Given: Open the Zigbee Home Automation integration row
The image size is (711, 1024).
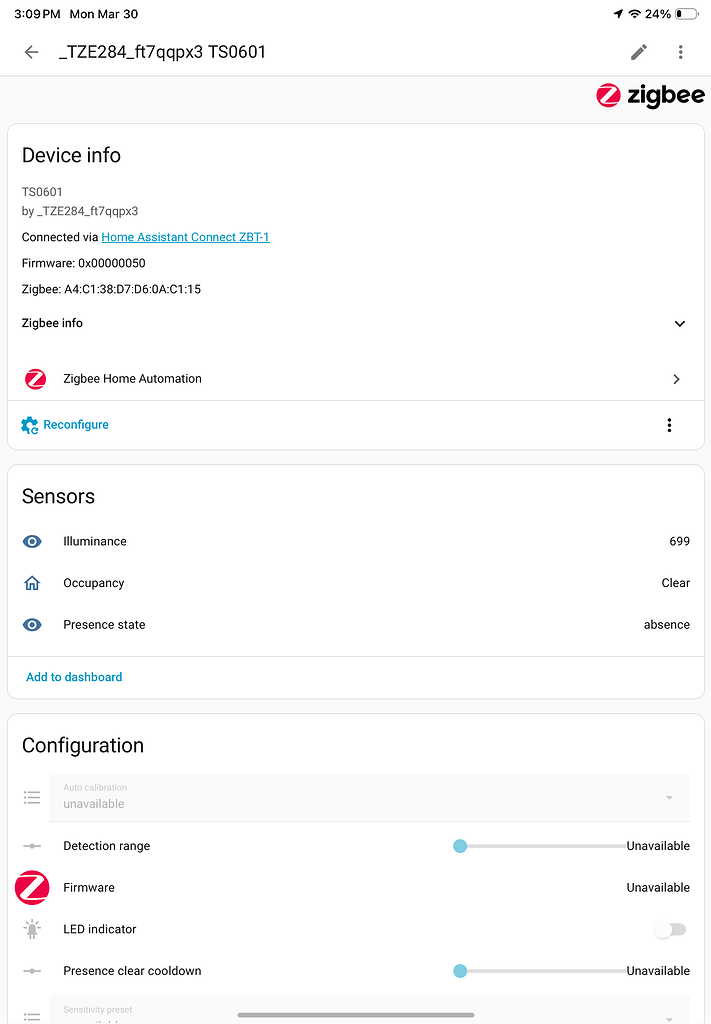Looking at the screenshot, I should click(356, 379).
